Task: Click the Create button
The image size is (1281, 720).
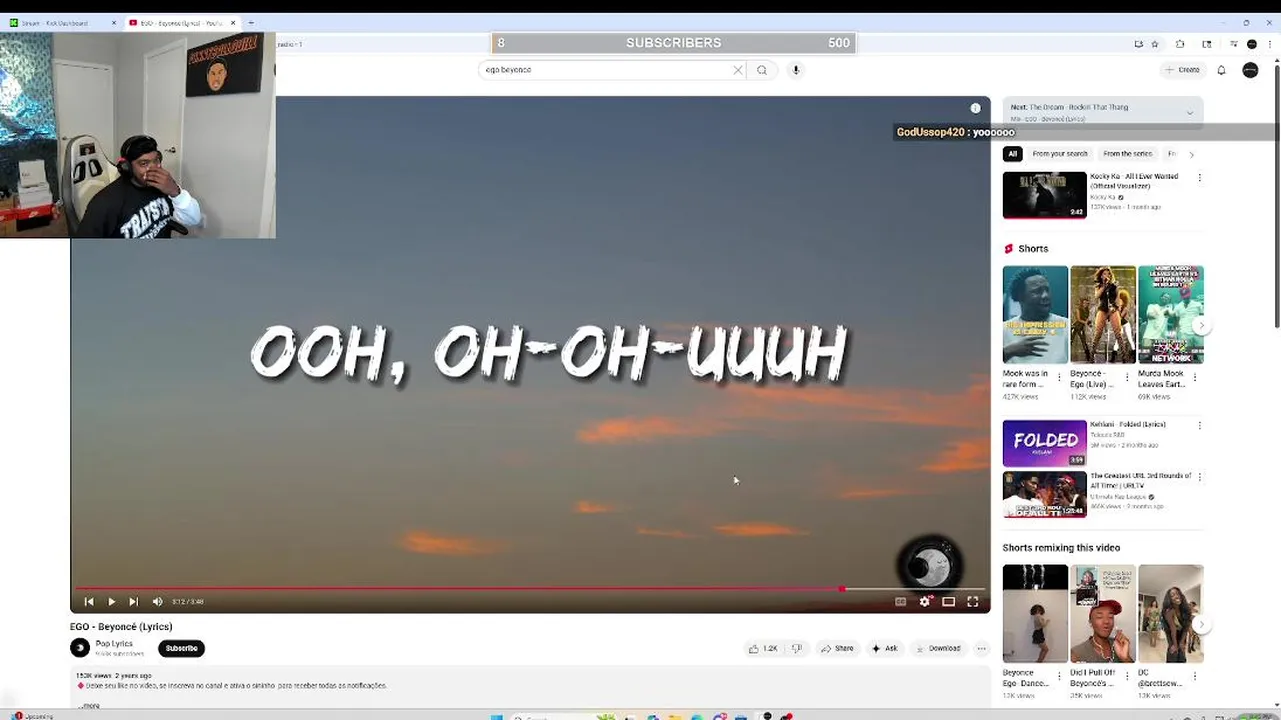Action: pos(1182,70)
